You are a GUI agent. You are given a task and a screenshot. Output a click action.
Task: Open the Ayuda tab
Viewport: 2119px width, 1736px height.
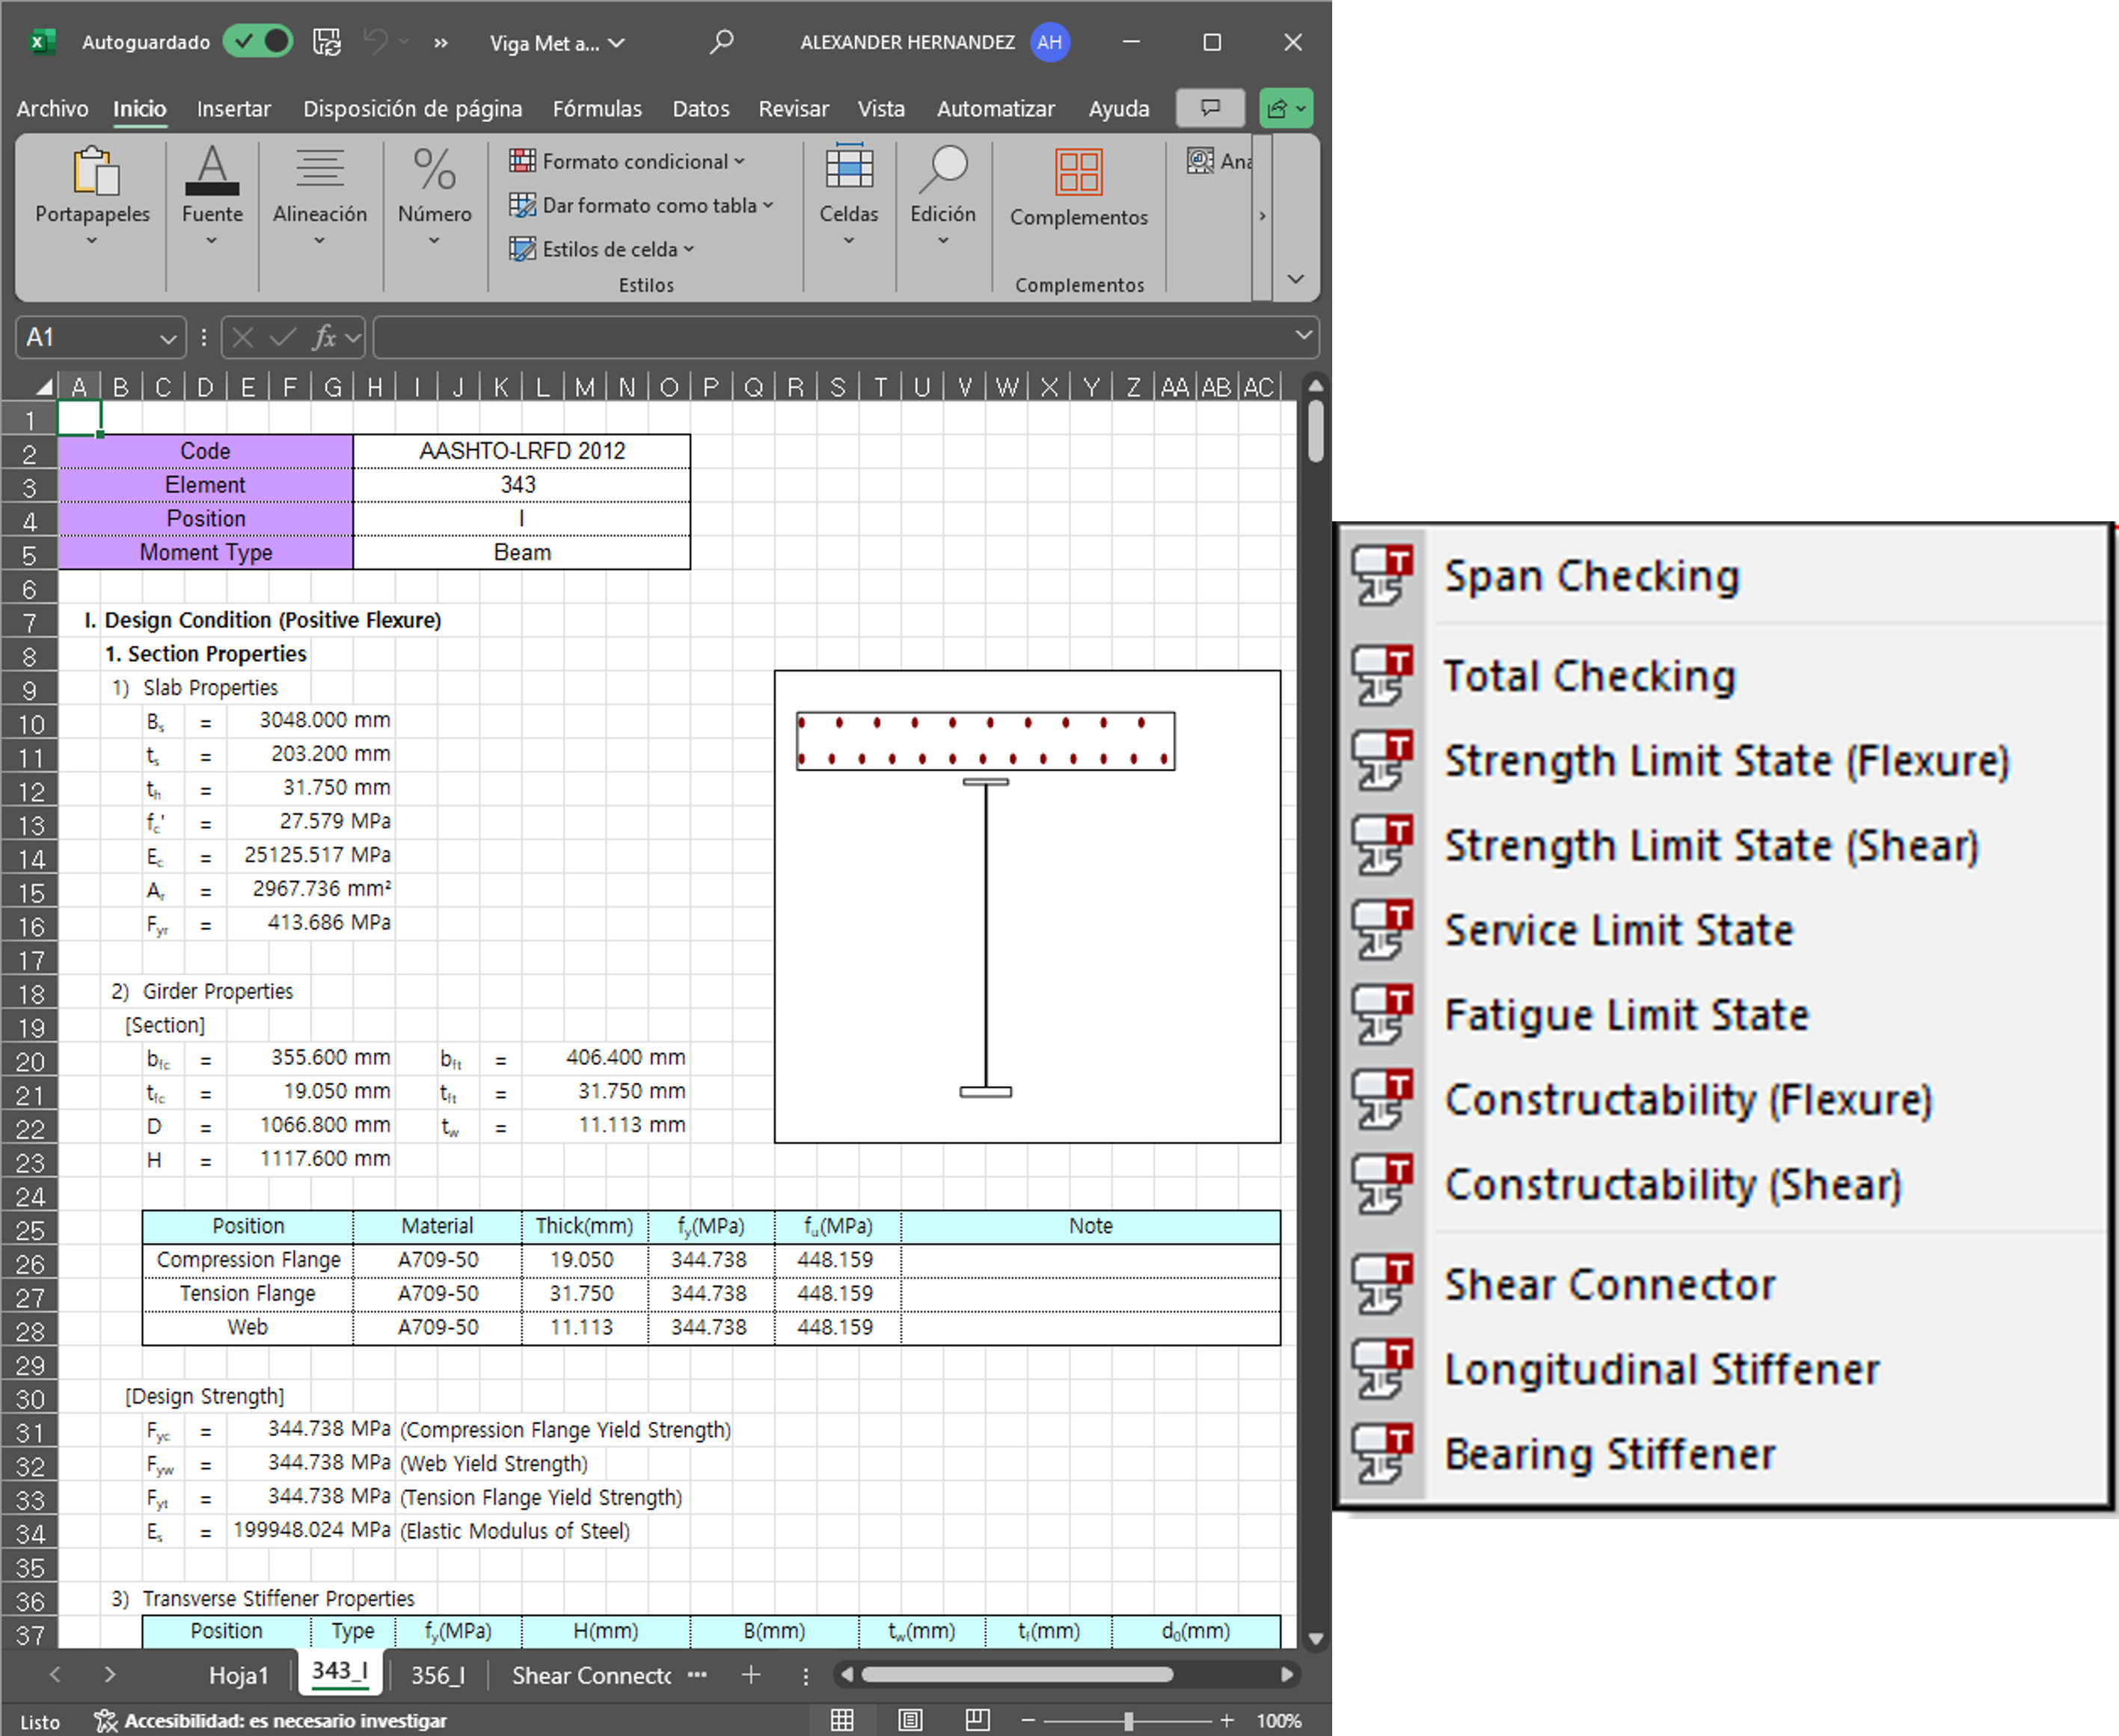tap(1118, 108)
